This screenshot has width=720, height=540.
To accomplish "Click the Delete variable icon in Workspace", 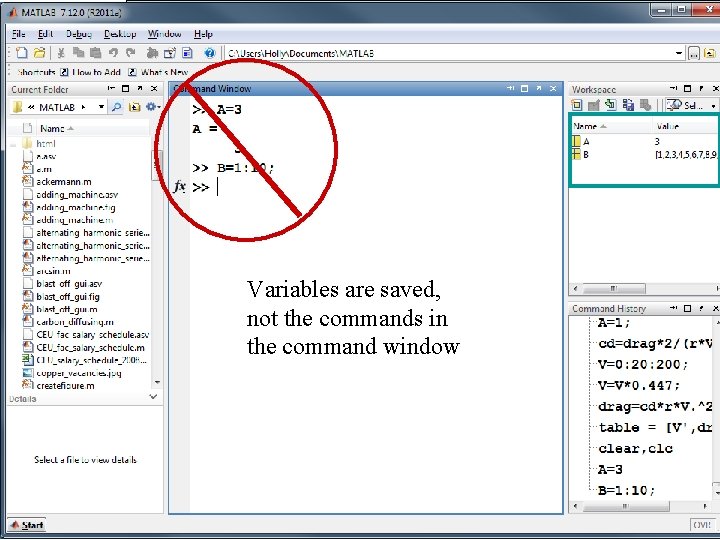I will pos(645,105).
